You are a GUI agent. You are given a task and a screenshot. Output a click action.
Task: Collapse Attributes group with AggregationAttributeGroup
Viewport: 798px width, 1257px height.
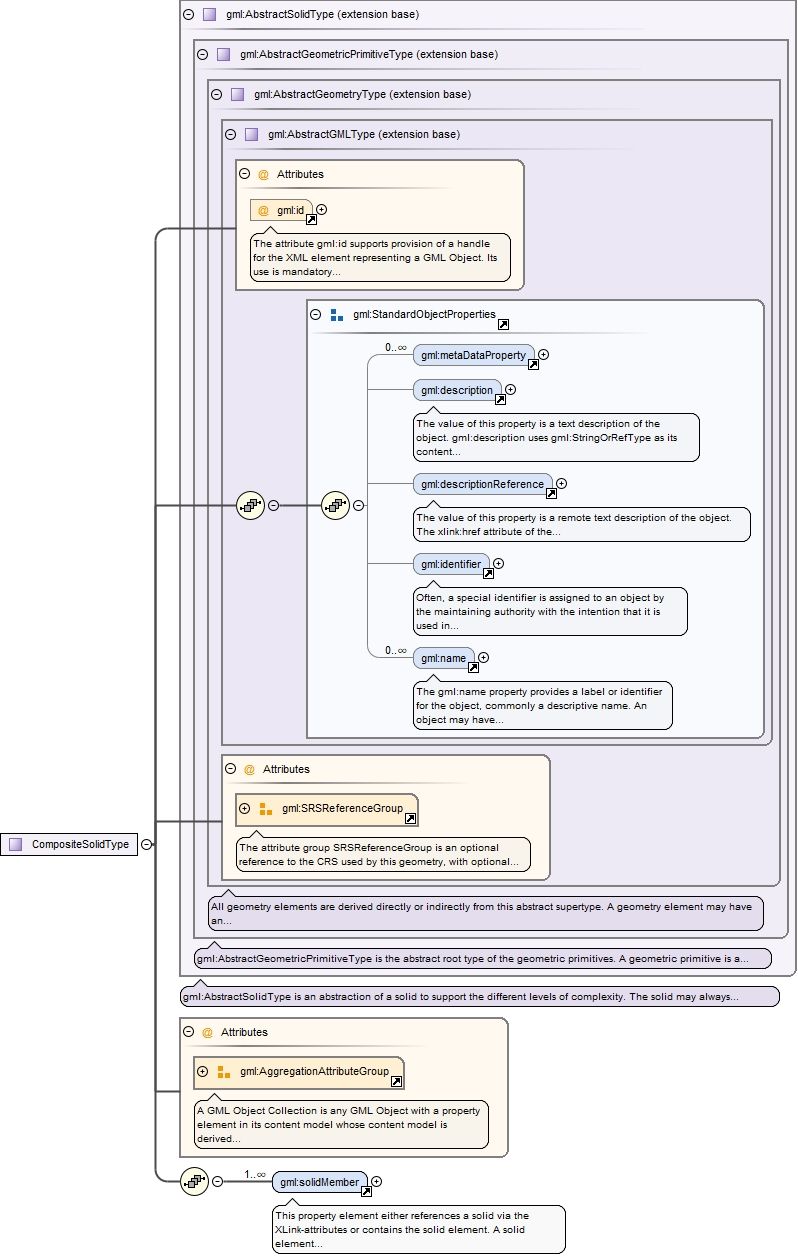click(188, 1032)
